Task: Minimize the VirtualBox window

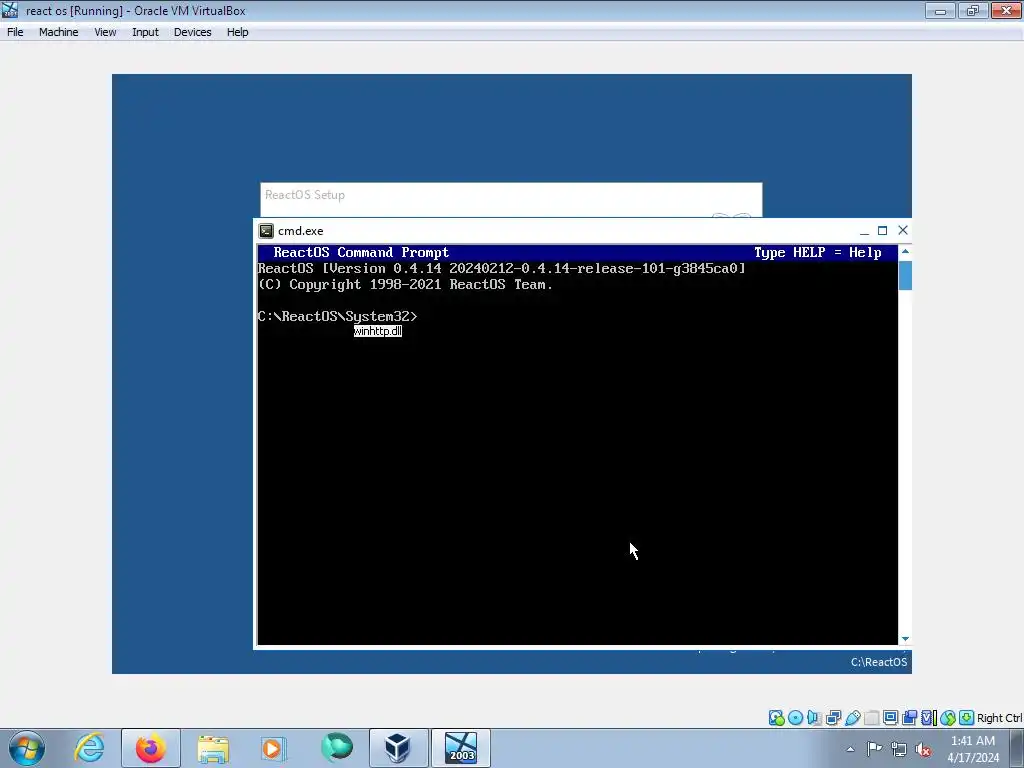Action: tap(940, 10)
